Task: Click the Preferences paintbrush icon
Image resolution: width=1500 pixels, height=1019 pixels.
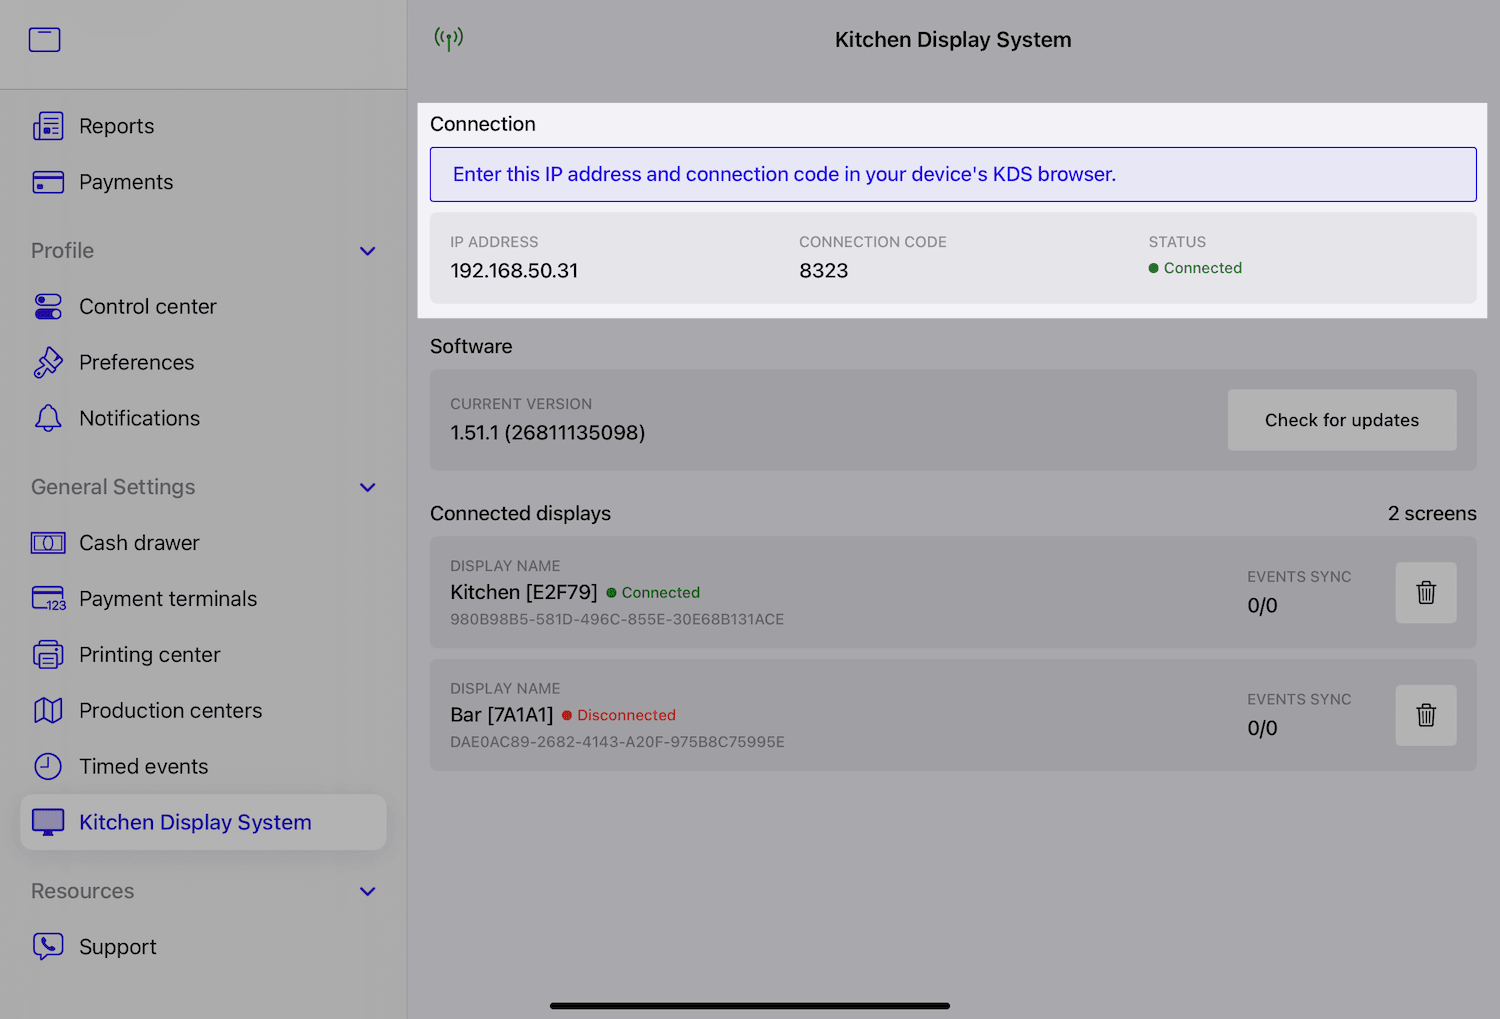Action: click(48, 362)
